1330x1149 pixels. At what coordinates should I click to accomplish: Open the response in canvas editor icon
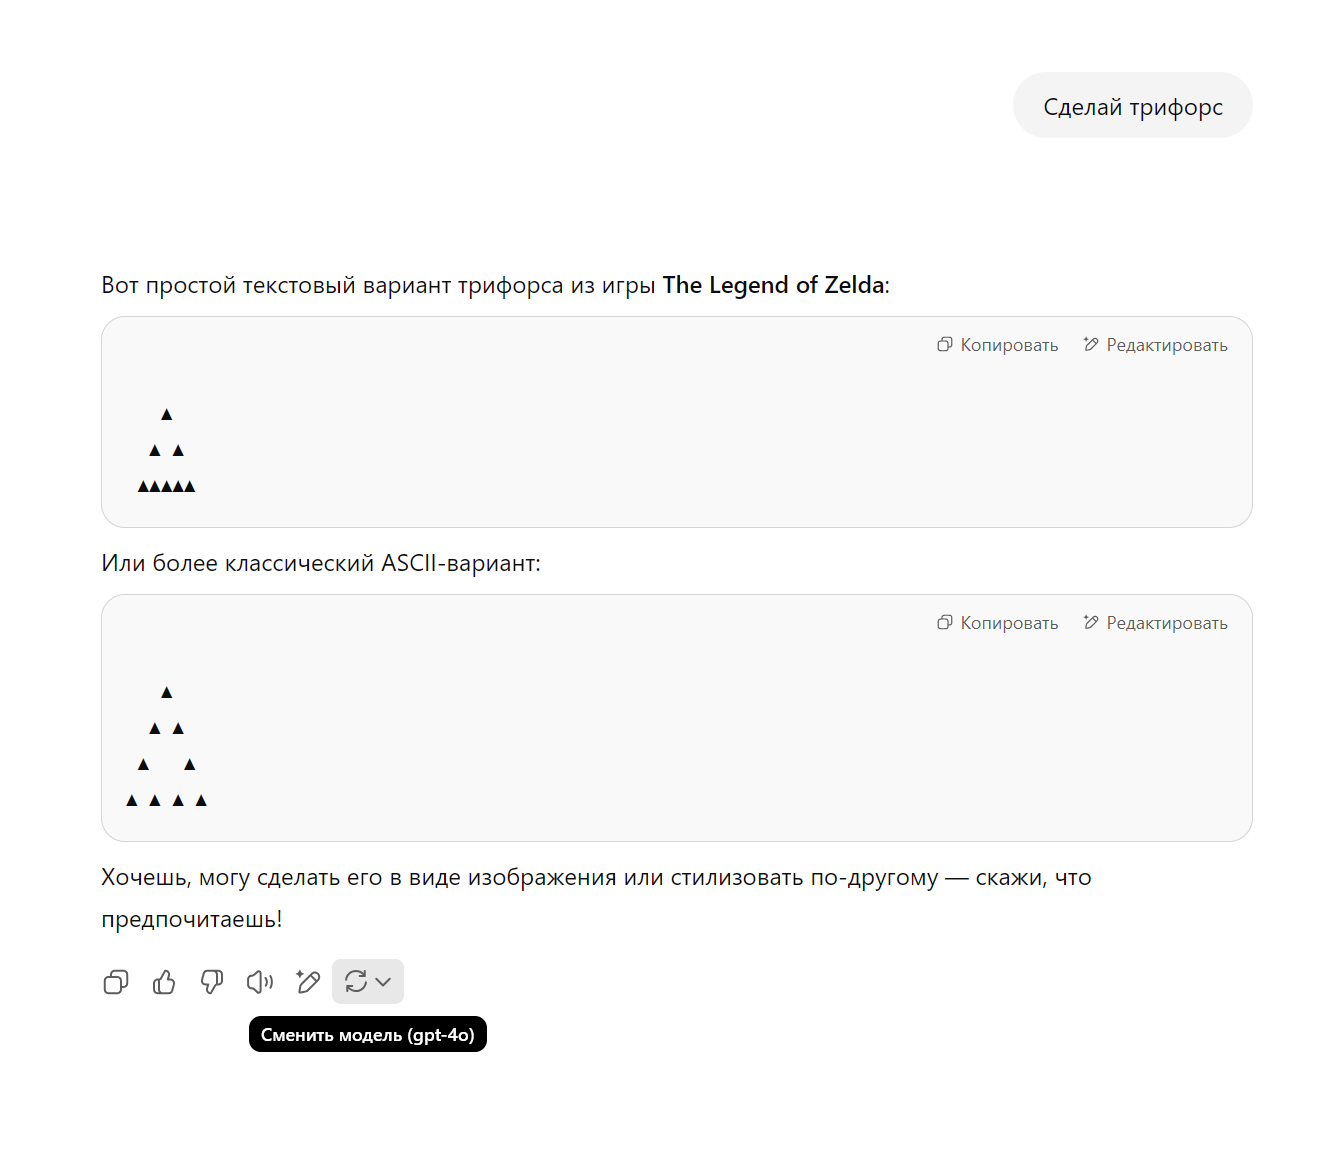coord(308,982)
